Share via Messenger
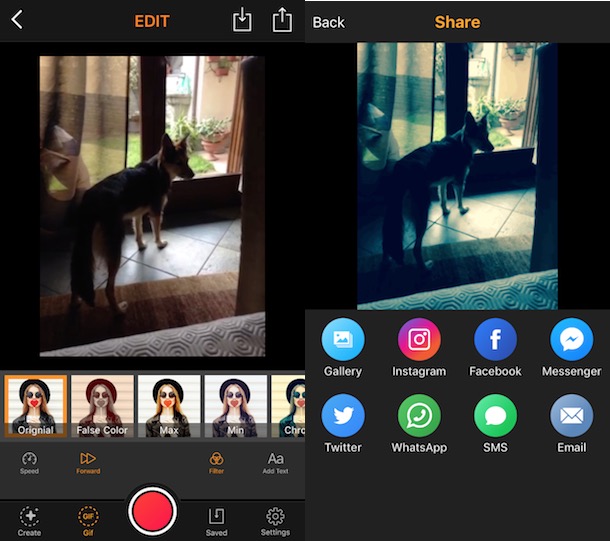The image size is (610, 541). coord(571,348)
